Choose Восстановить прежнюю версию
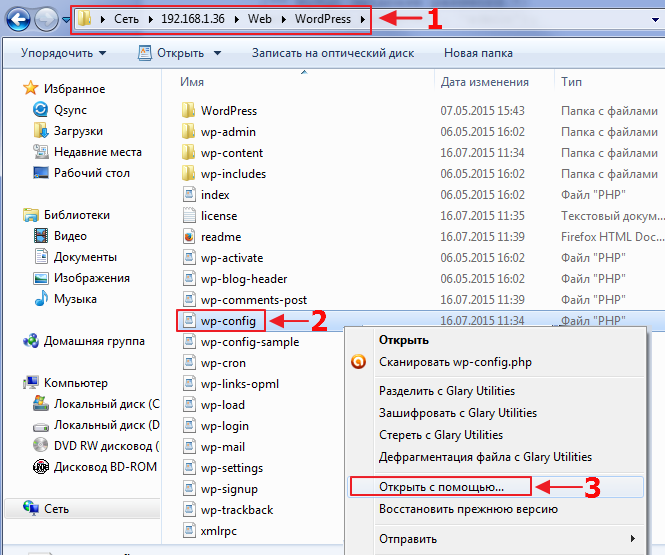 (x=468, y=509)
